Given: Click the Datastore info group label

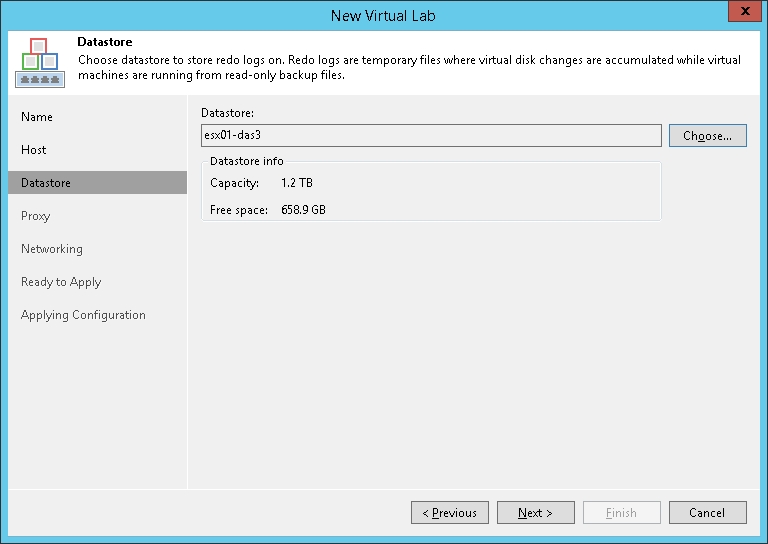Looking at the screenshot, I should (x=247, y=161).
